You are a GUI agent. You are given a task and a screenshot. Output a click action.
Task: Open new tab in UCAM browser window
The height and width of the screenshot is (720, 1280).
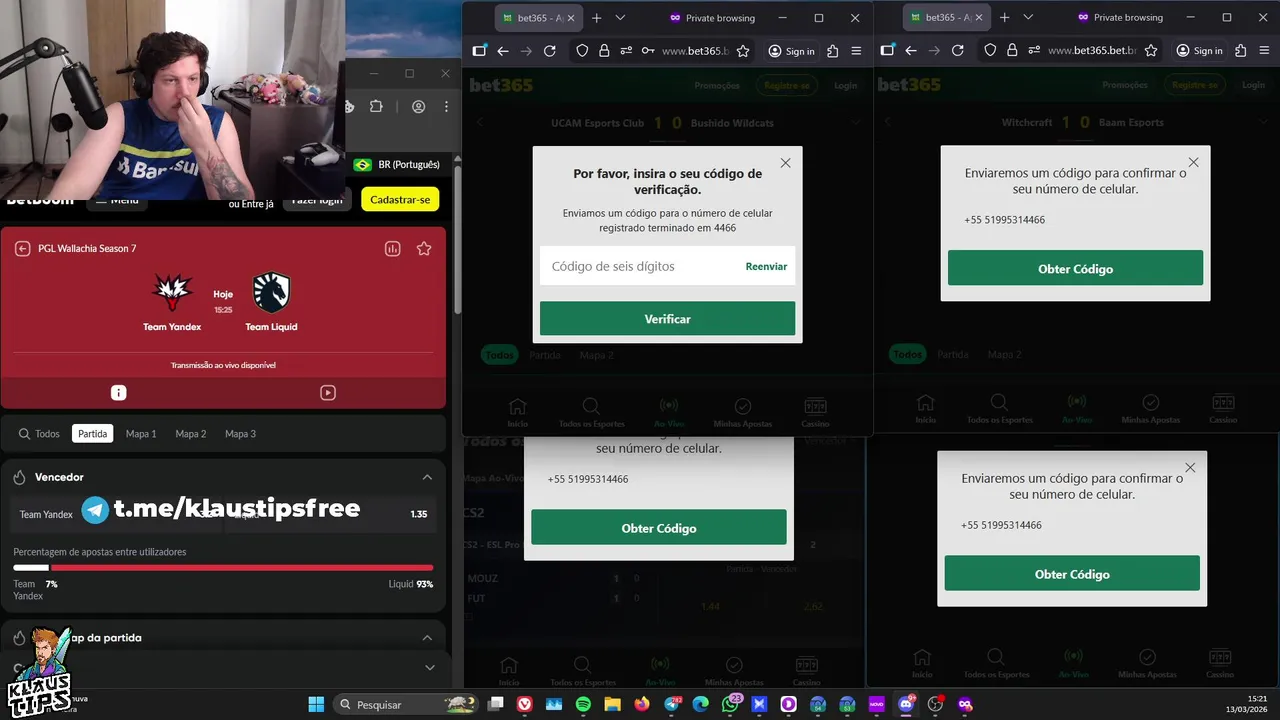[596, 18]
